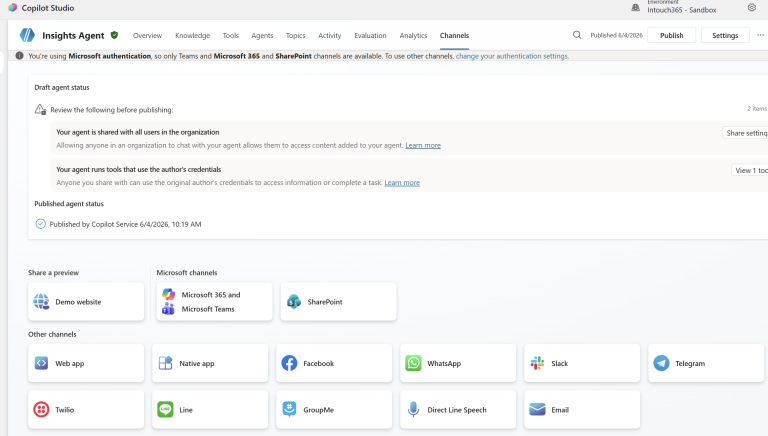This screenshot has width=768, height=436.
Task: Click the Line logo icon
Action: click(166, 410)
